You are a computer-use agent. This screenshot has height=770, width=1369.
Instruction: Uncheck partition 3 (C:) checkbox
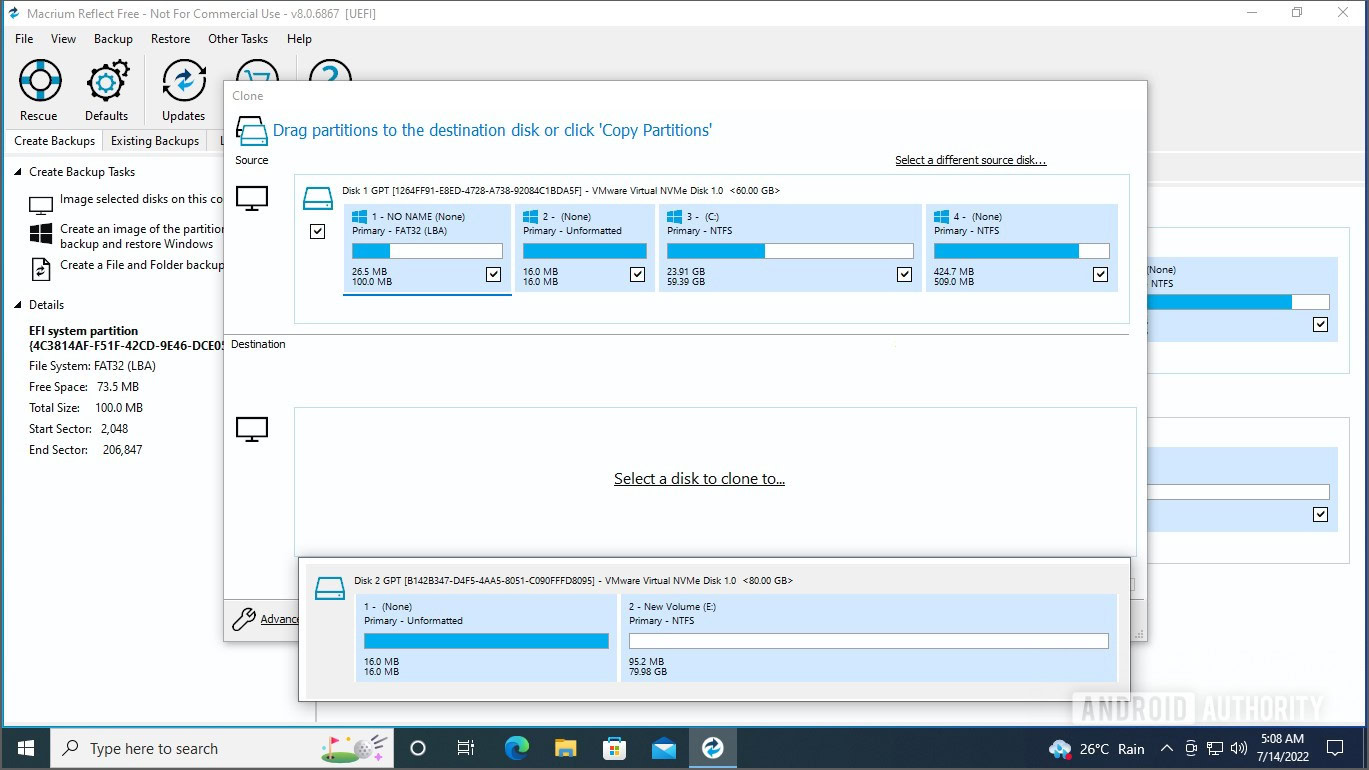click(x=904, y=274)
